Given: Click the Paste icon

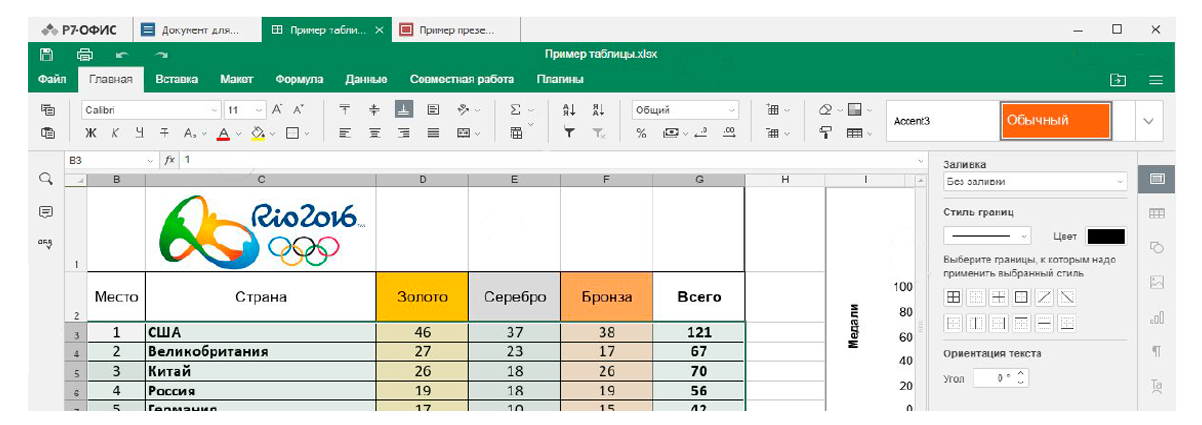Looking at the screenshot, I should pyautogui.click(x=47, y=132).
